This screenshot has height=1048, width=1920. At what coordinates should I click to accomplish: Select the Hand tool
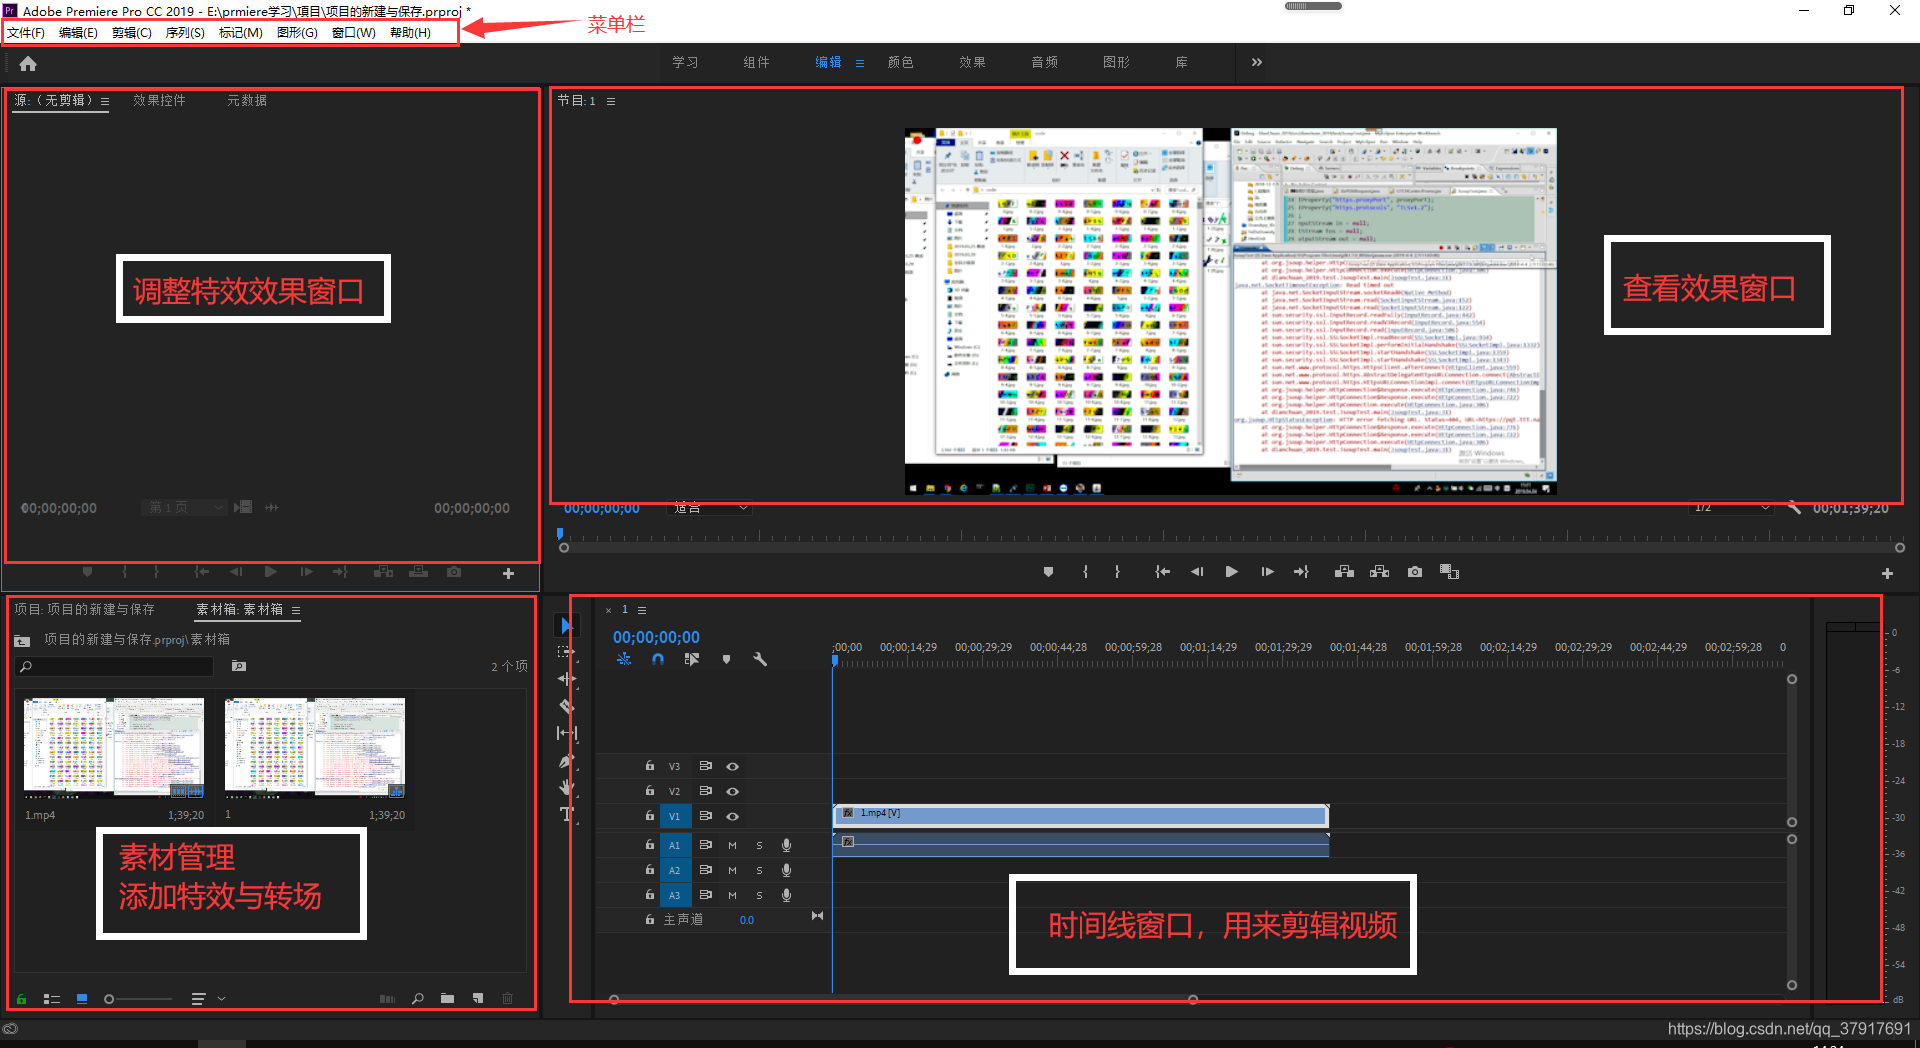pos(566,788)
